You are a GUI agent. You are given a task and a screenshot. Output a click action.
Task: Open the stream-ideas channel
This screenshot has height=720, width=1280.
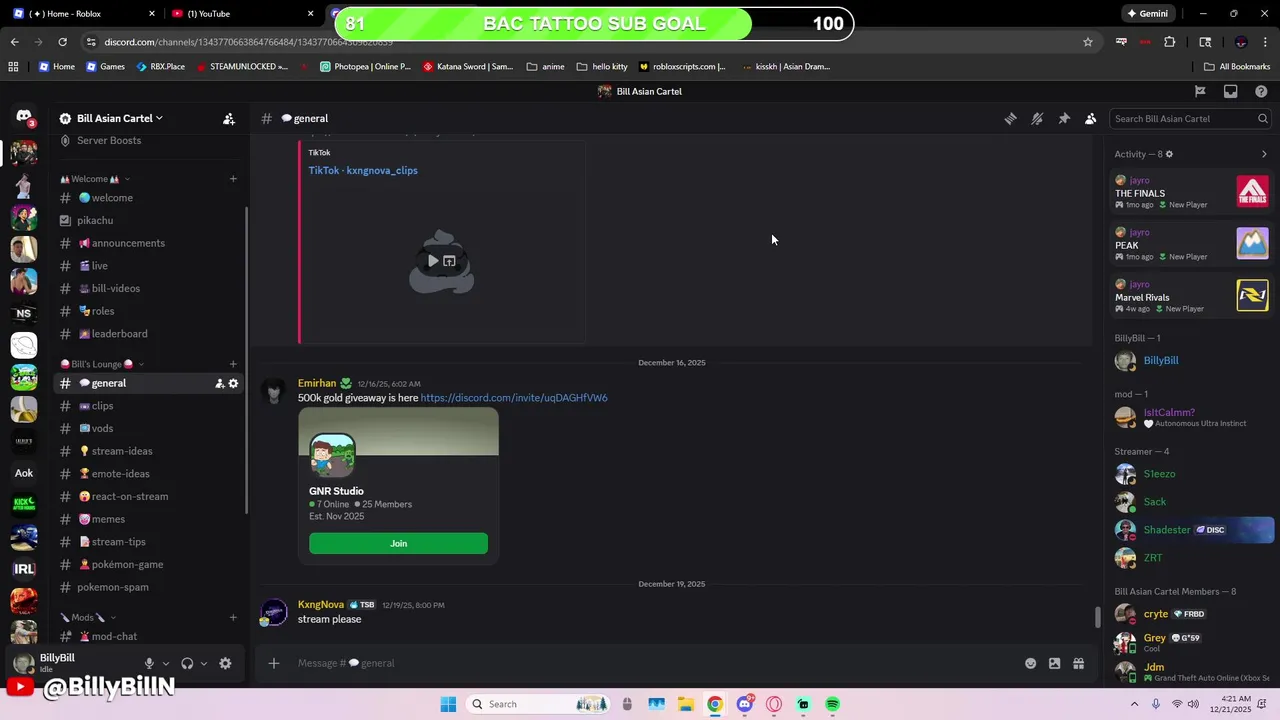(148, 451)
